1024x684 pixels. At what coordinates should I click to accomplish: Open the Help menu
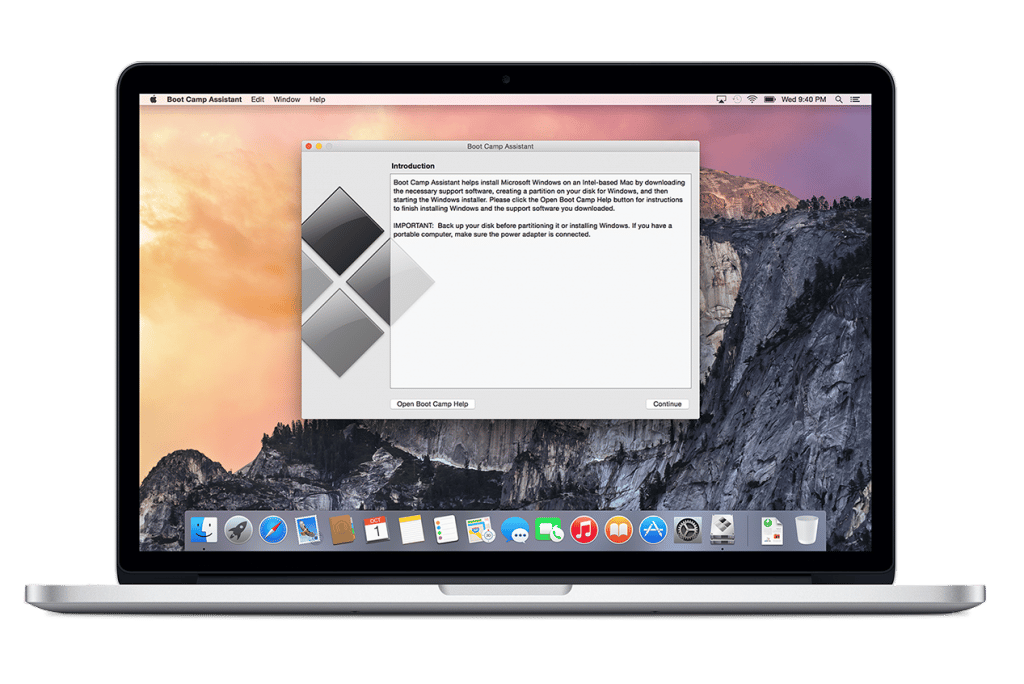(x=317, y=99)
